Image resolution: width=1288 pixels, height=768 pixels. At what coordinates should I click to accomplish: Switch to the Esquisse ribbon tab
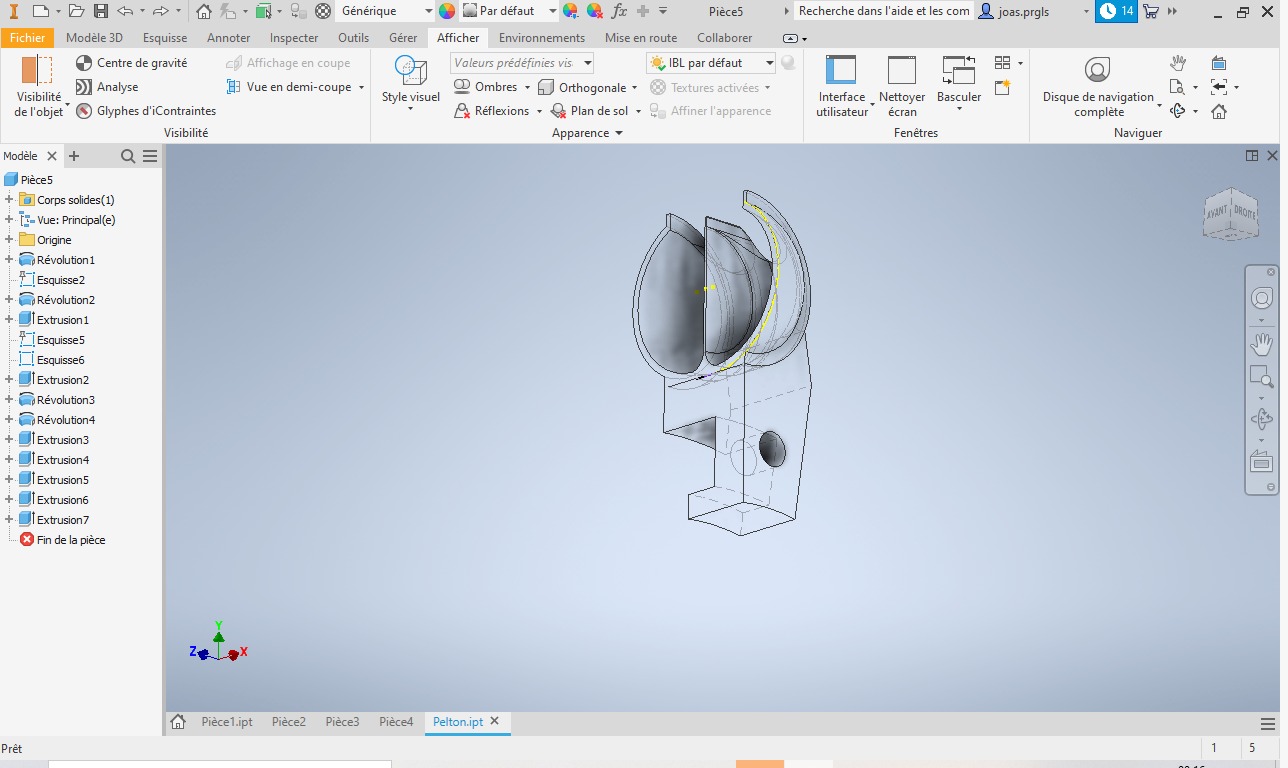click(x=165, y=38)
